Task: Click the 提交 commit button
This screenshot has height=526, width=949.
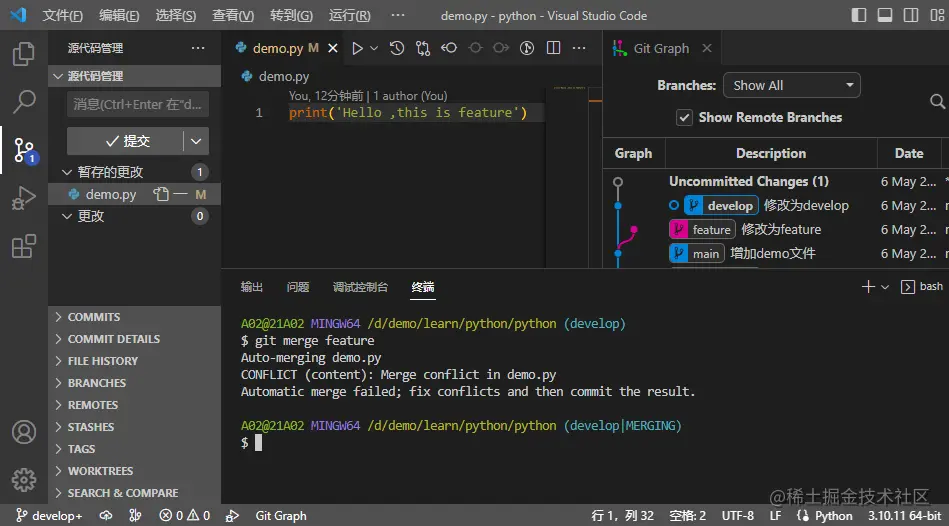Action: [126, 141]
